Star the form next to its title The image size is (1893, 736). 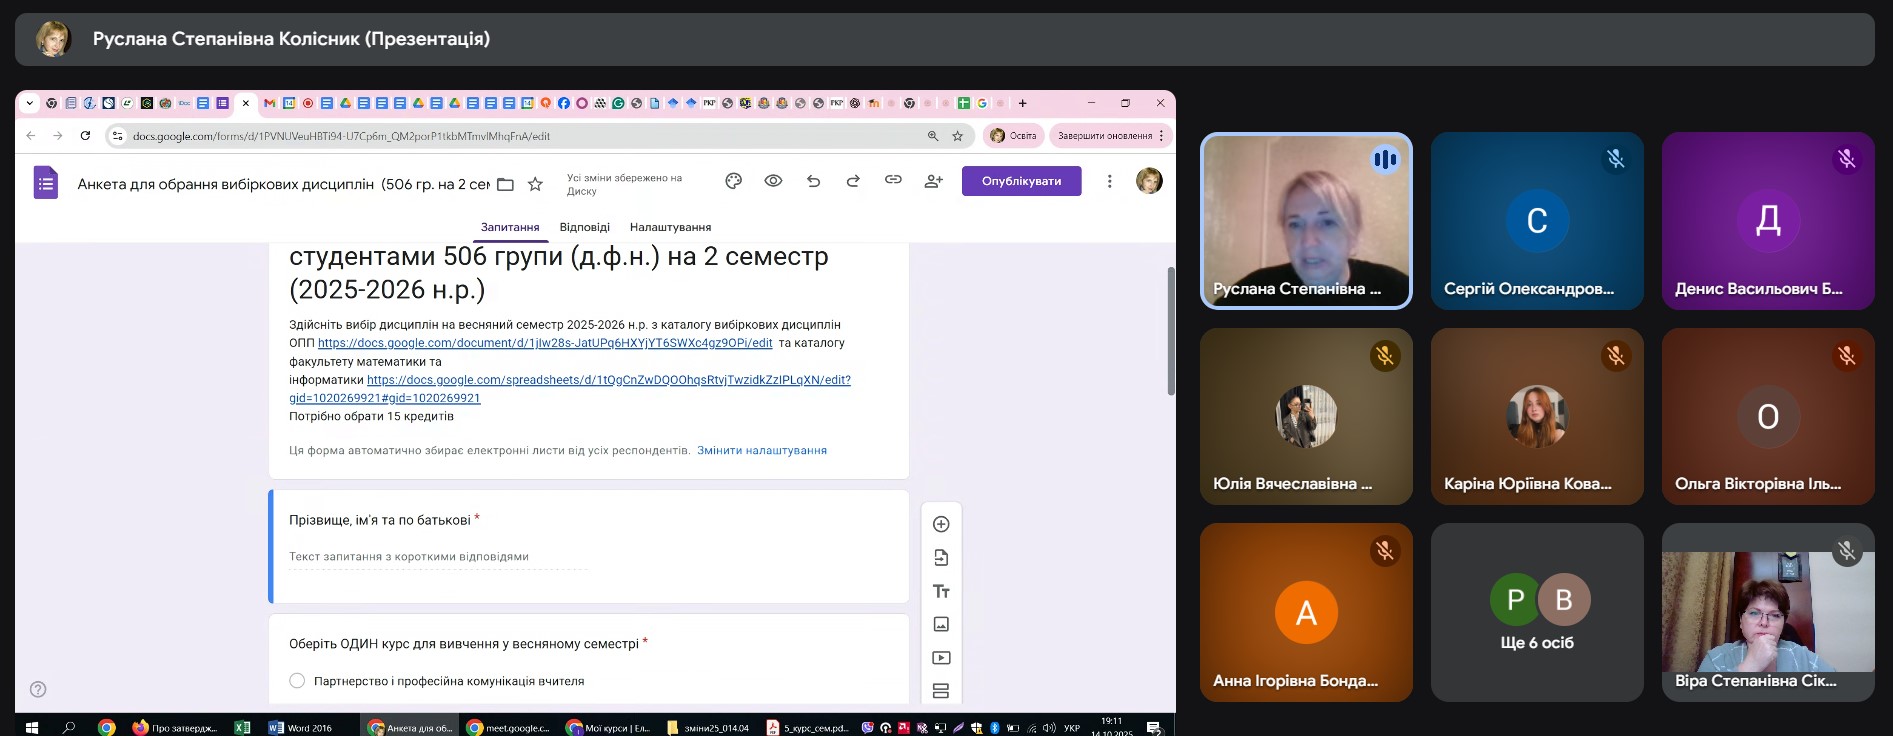click(535, 184)
